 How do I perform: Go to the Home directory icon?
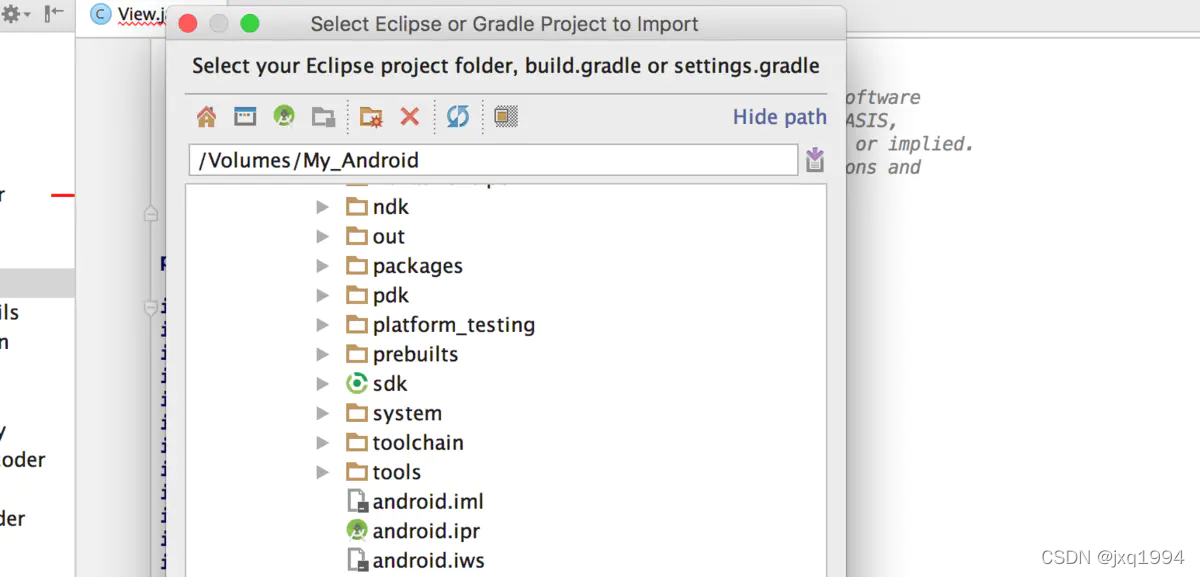pyautogui.click(x=207, y=117)
